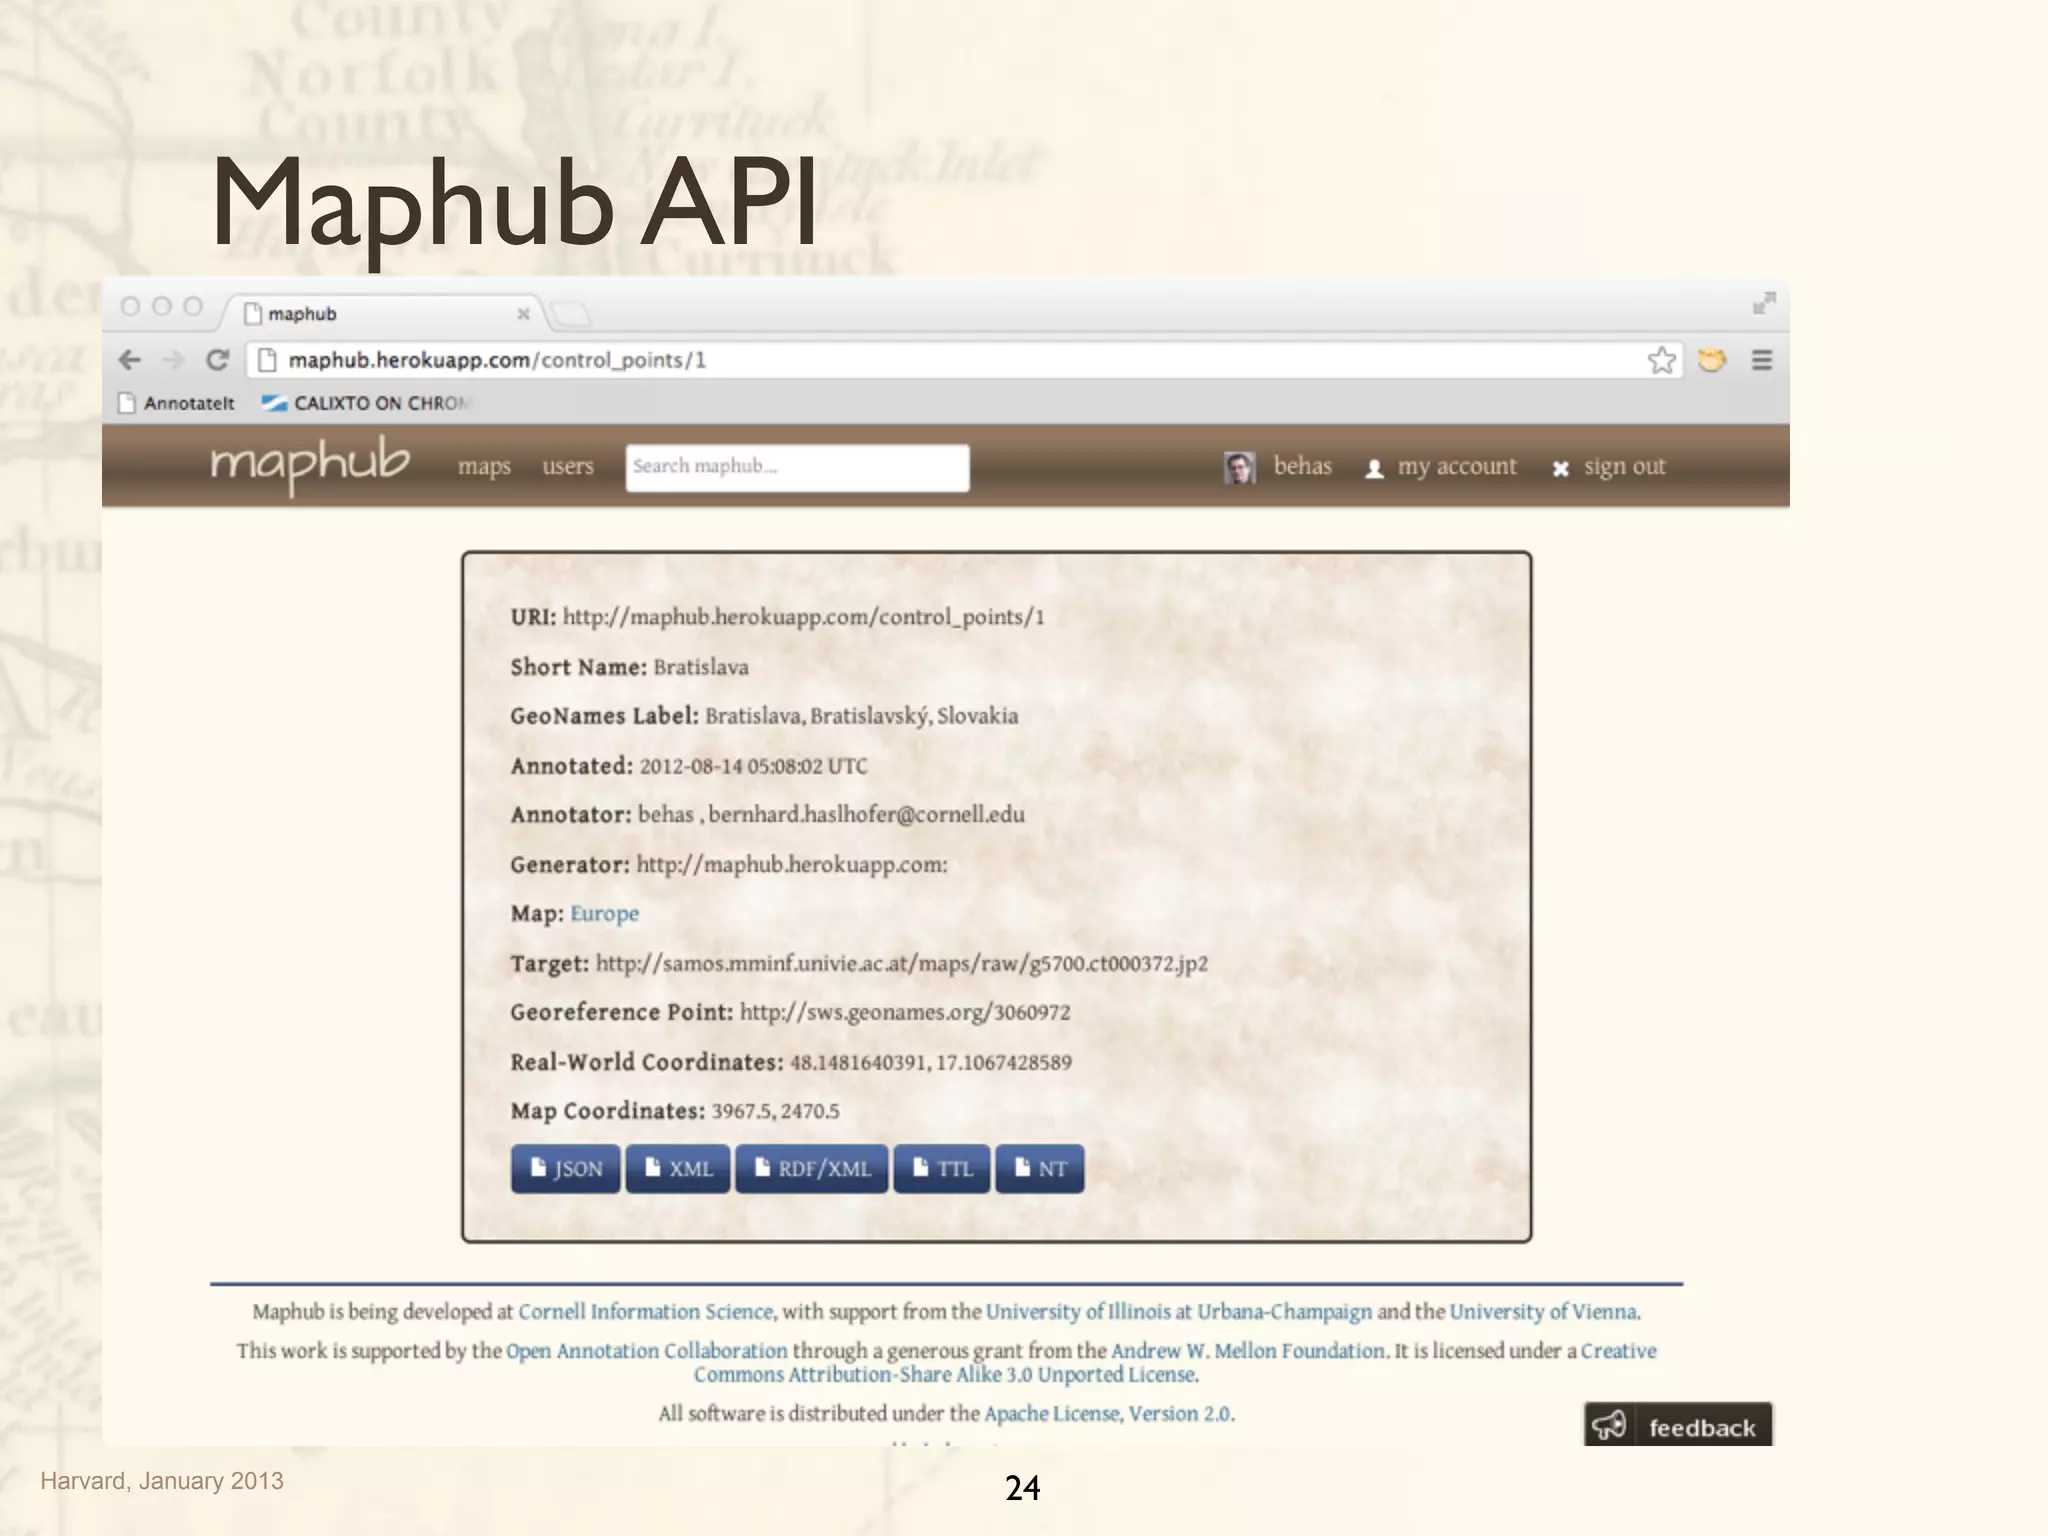2048x1536 pixels.
Task: Click the Generator maphub.herokuapp.com URL
Action: pos(791,865)
